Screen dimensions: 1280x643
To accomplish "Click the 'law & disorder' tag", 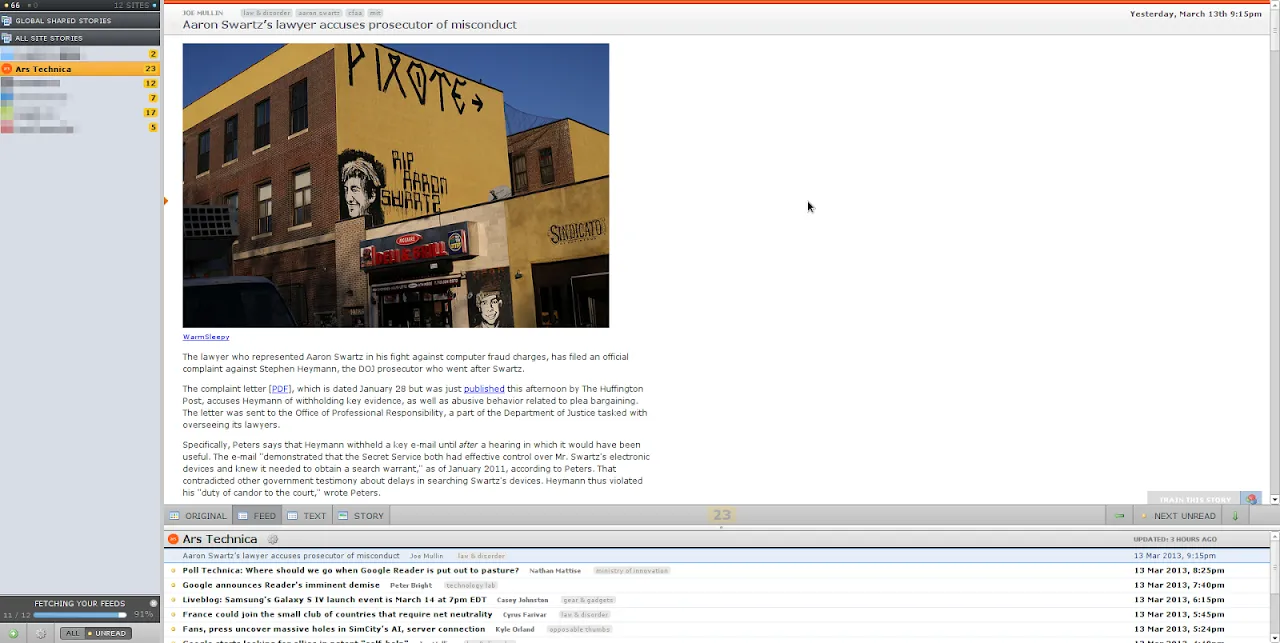I will (x=266, y=13).
